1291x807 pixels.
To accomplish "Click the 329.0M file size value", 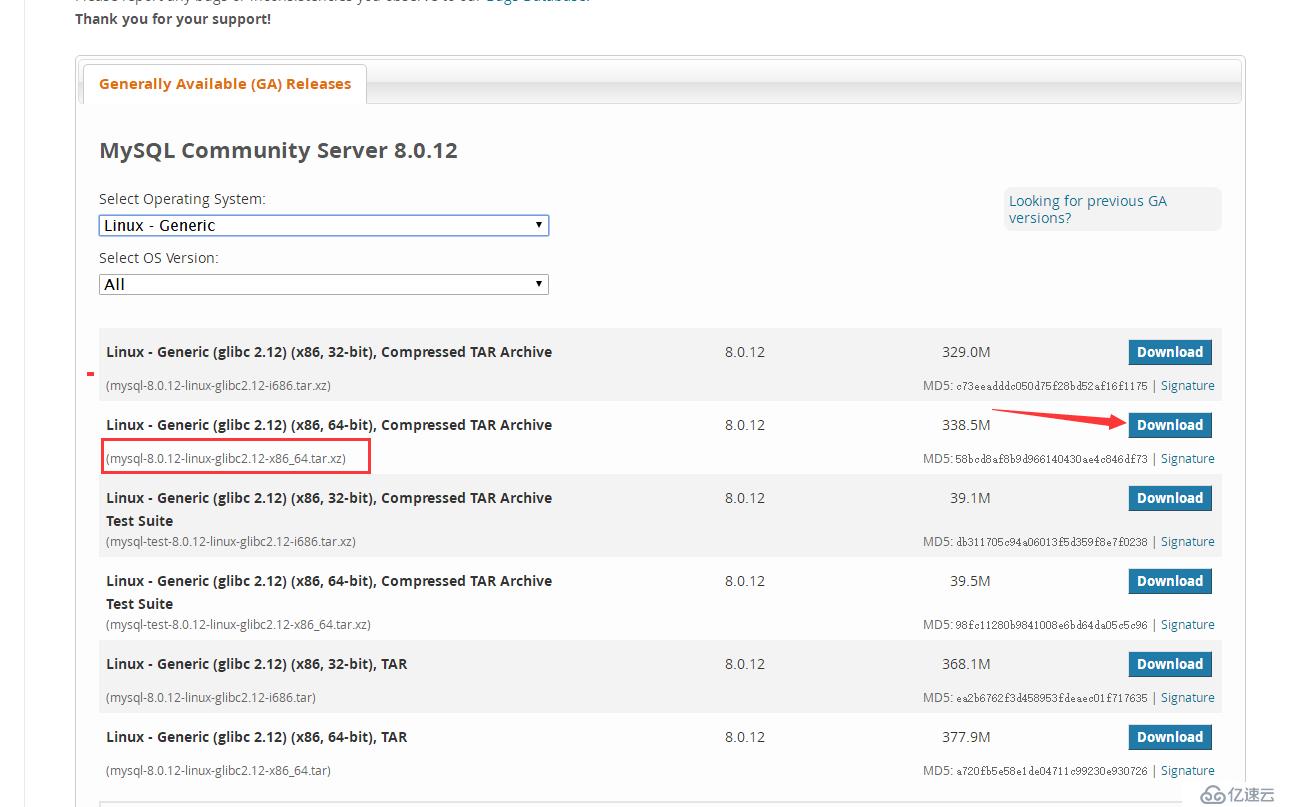I will point(966,352).
